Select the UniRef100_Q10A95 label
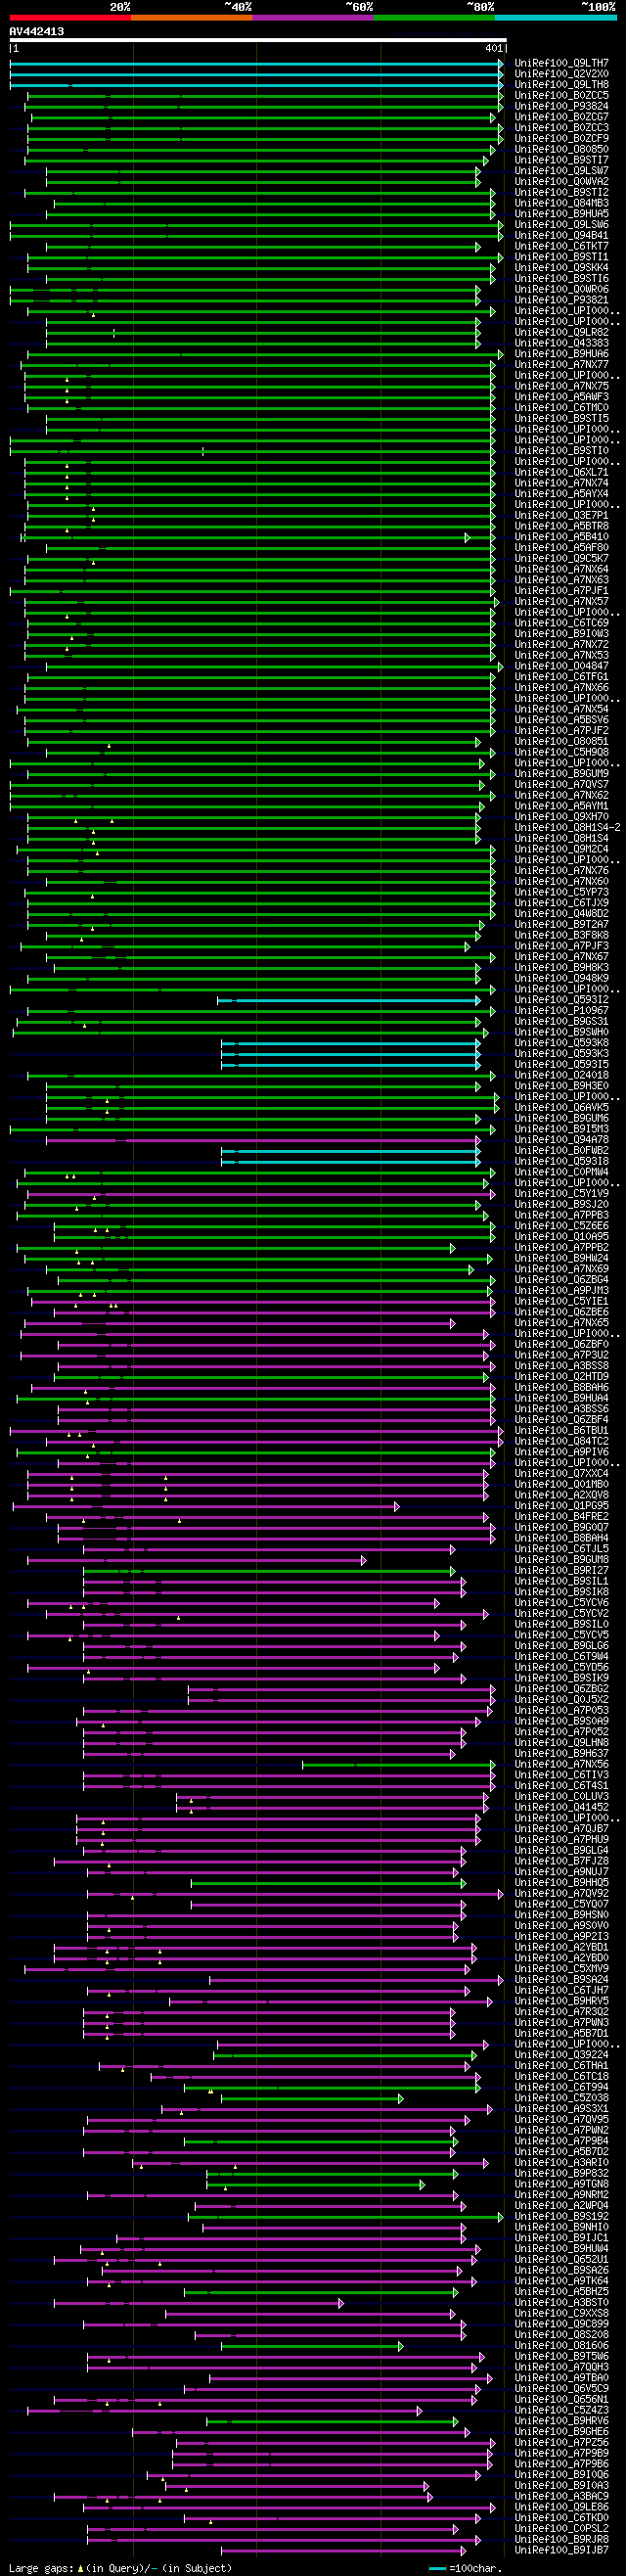Viewport: 626px width, 2576px height. pyautogui.click(x=561, y=1237)
